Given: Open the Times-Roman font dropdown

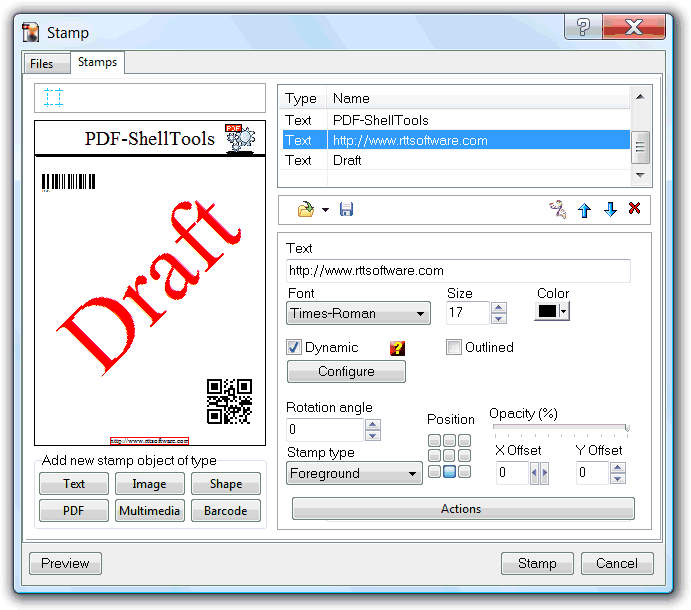Looking at the screenshot, I should click(x=358, y=313).
